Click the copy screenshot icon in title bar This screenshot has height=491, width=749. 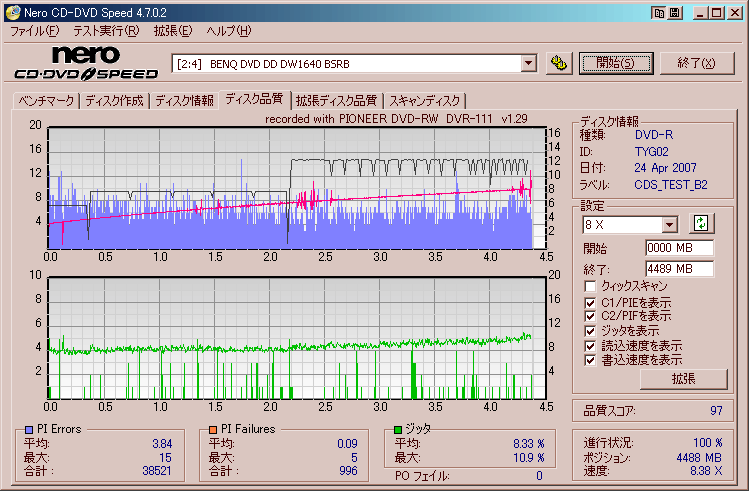(659, 13)
